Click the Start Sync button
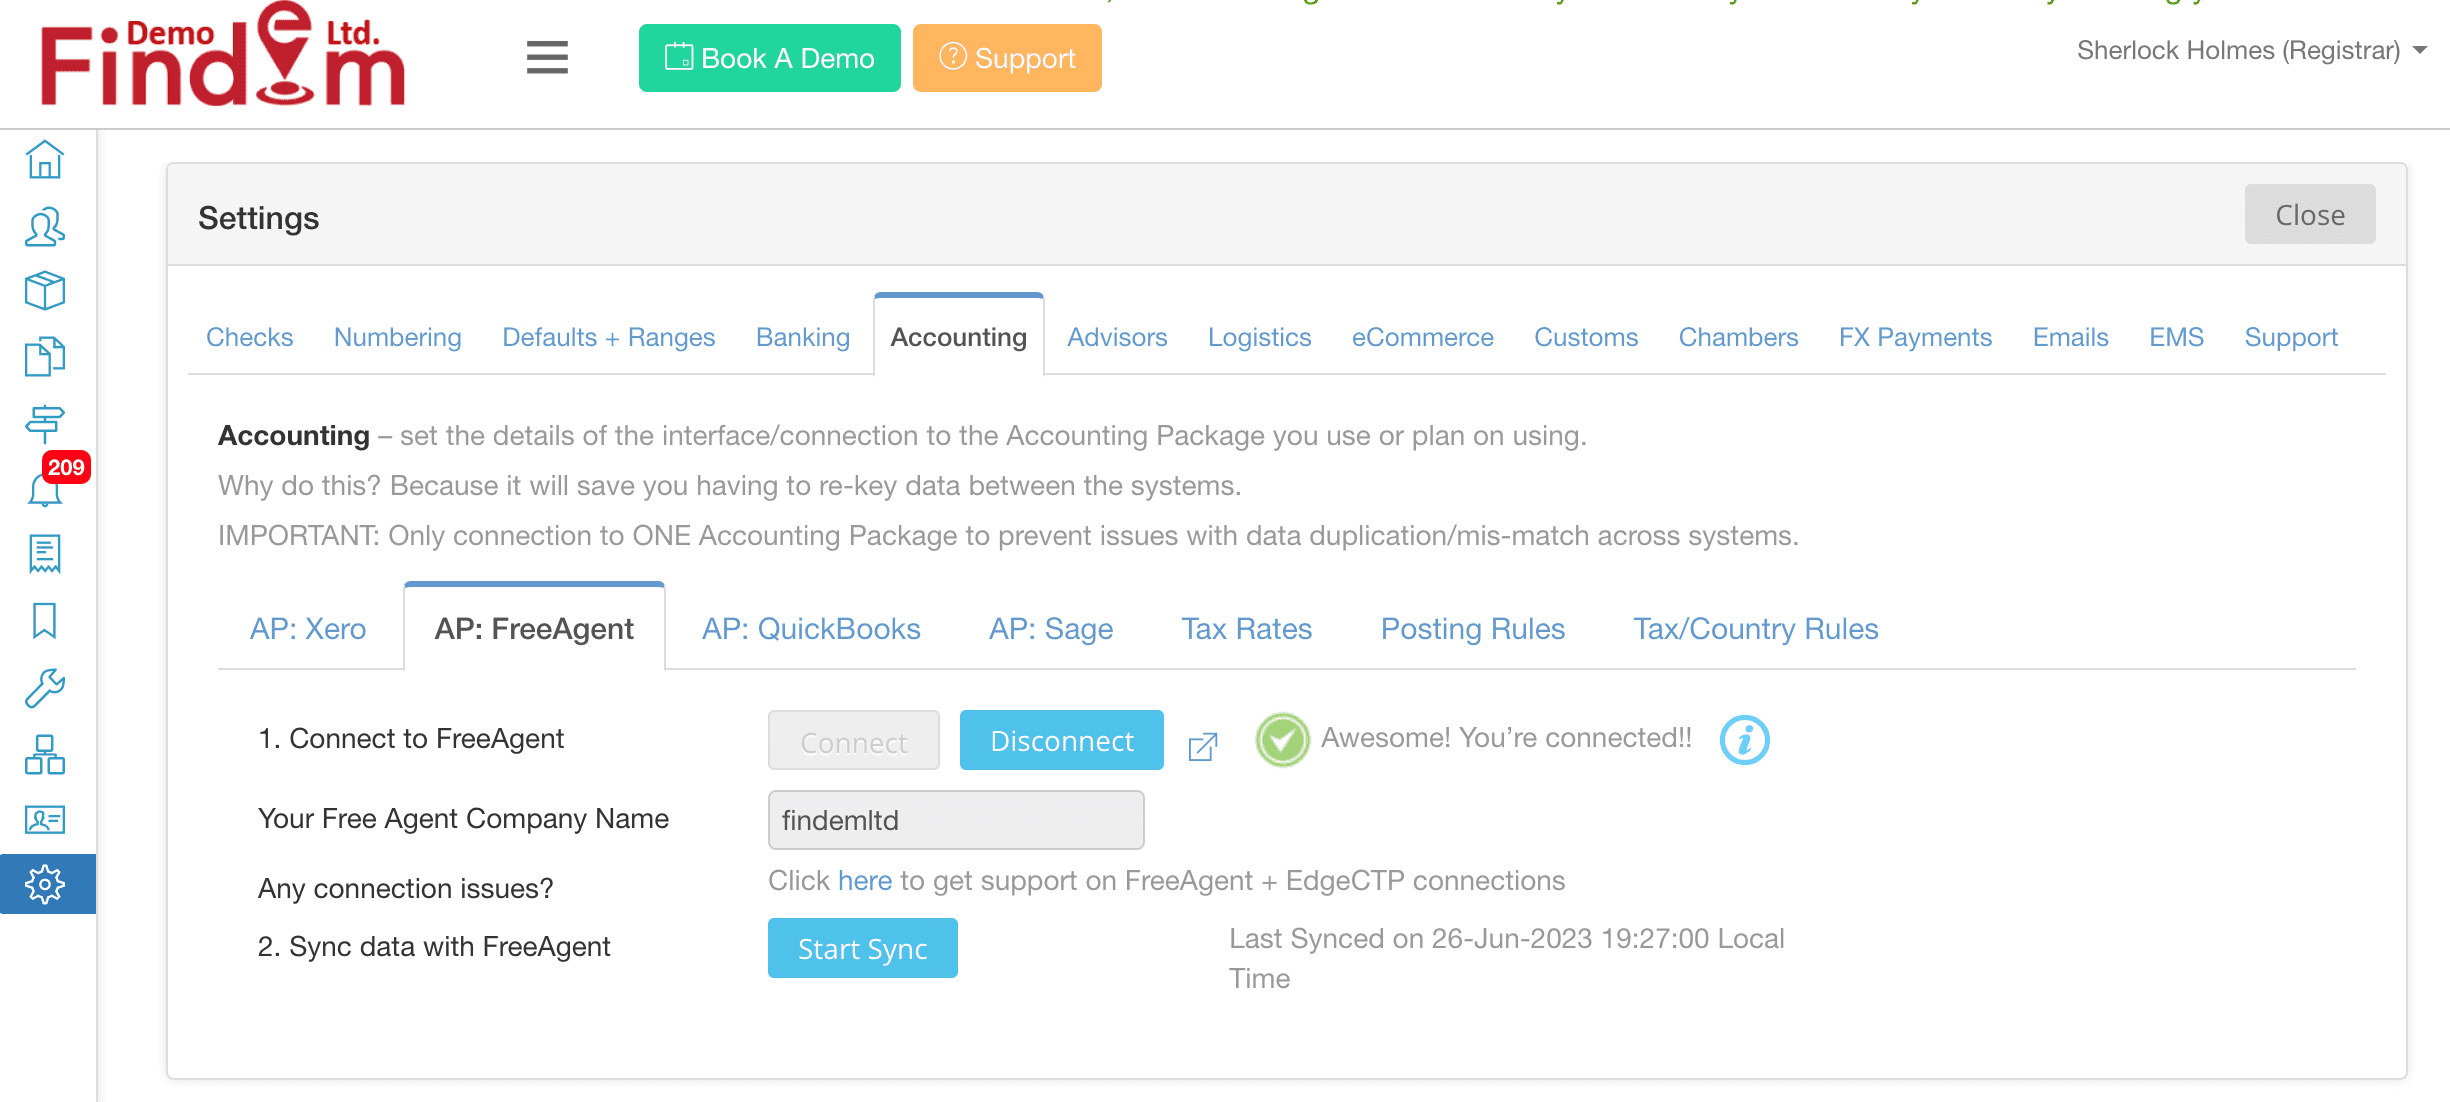The width and height of the screenshot is (2450, 1102). pos(863,948)
